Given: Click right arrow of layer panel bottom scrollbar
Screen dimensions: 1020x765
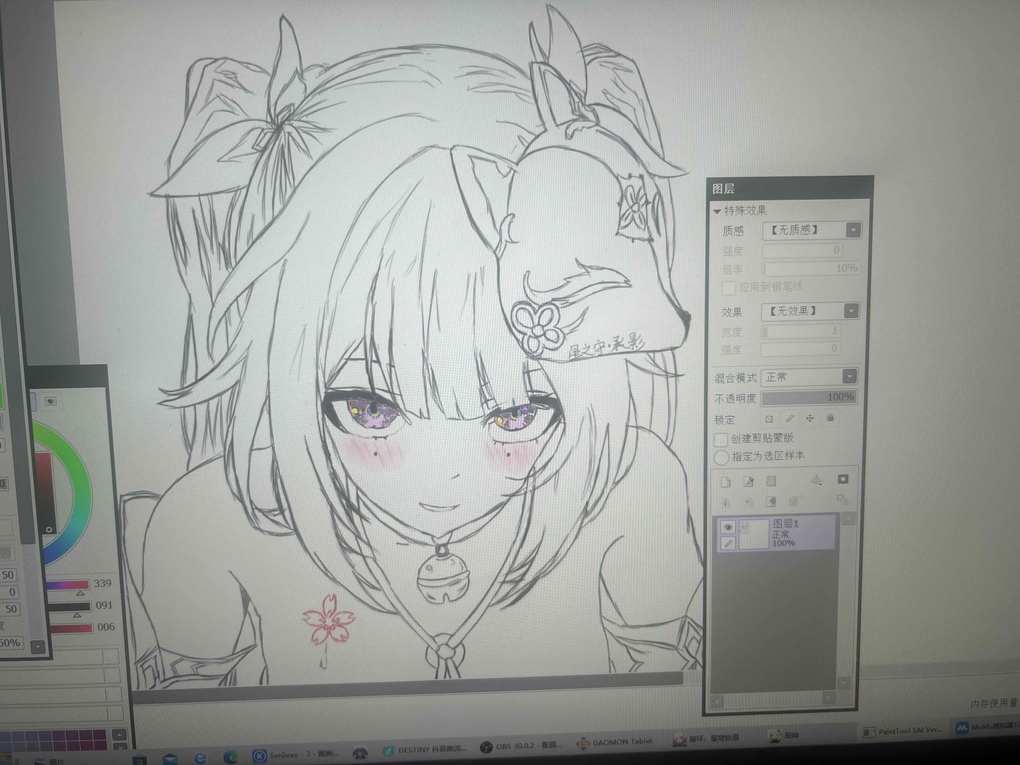Looking at the screenshot, I should pyautogui.click(x=828, y=698).
